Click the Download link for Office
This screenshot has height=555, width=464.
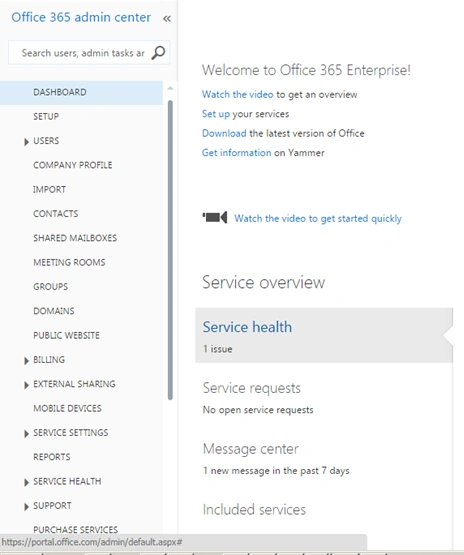coord(224,133)
